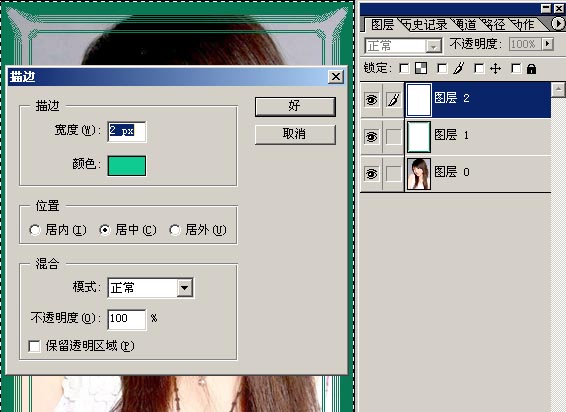The image size is (566, 412).
Task: Open the 模式 blend mode dropdown
Action: pyautogui.click(x=184, y=288)
